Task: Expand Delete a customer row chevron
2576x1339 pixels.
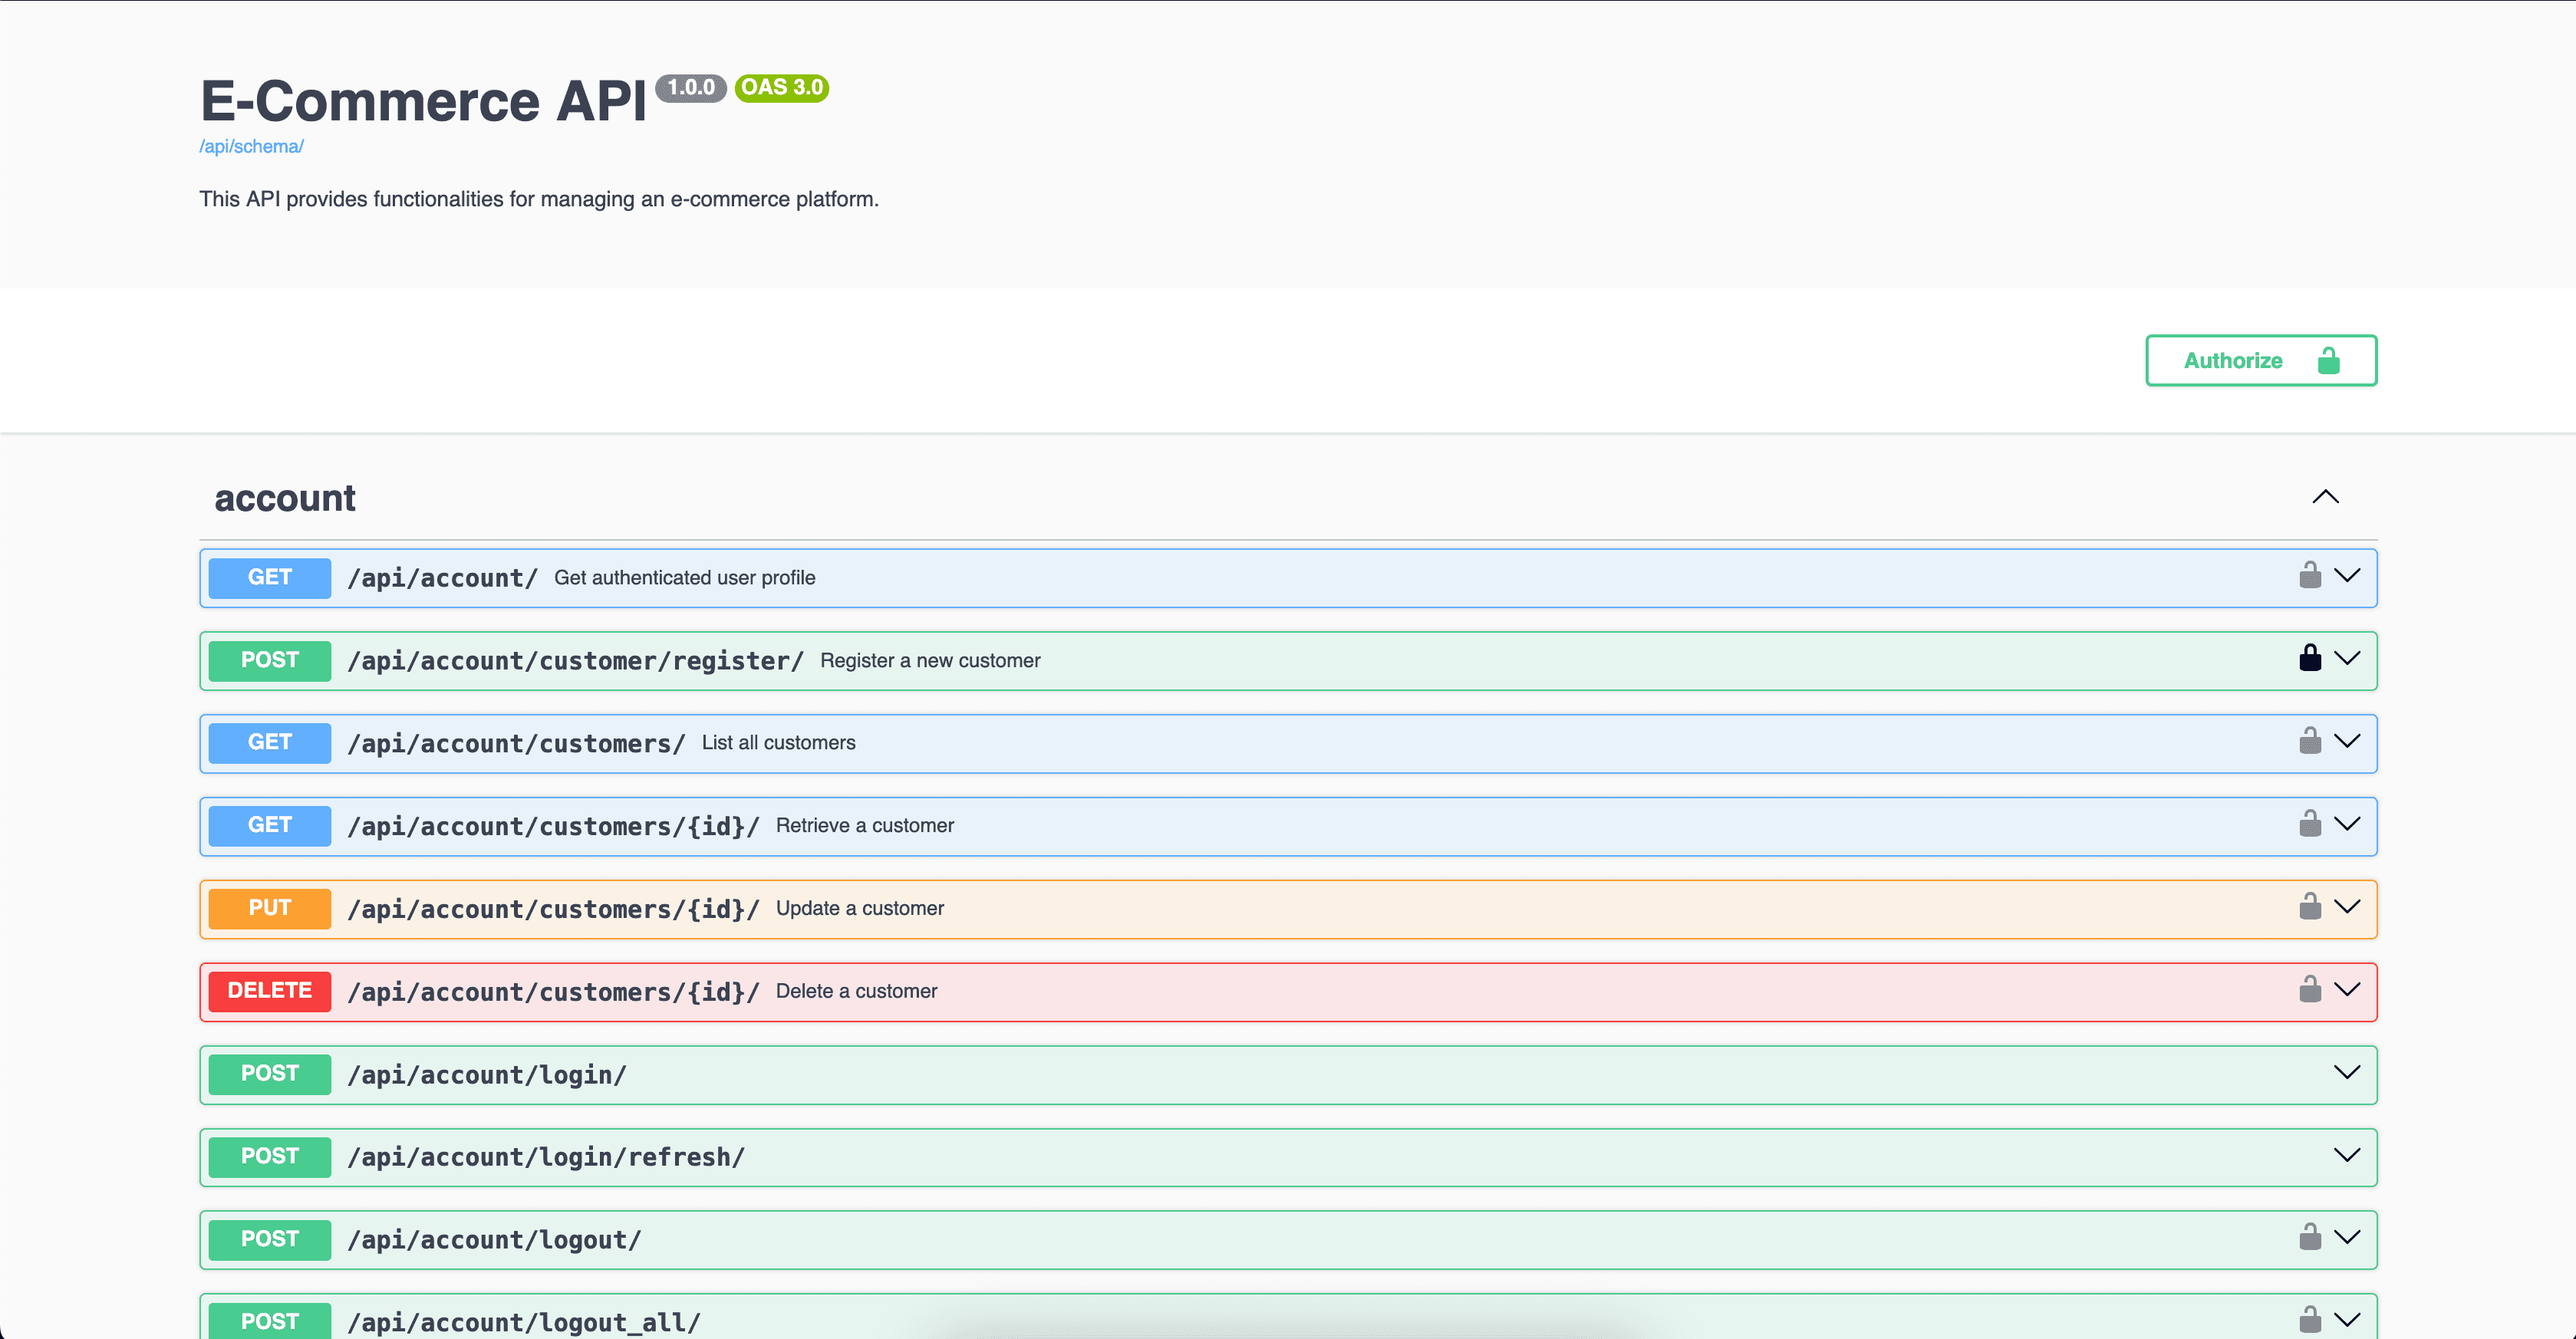Action: click(x=2346, y=991)
